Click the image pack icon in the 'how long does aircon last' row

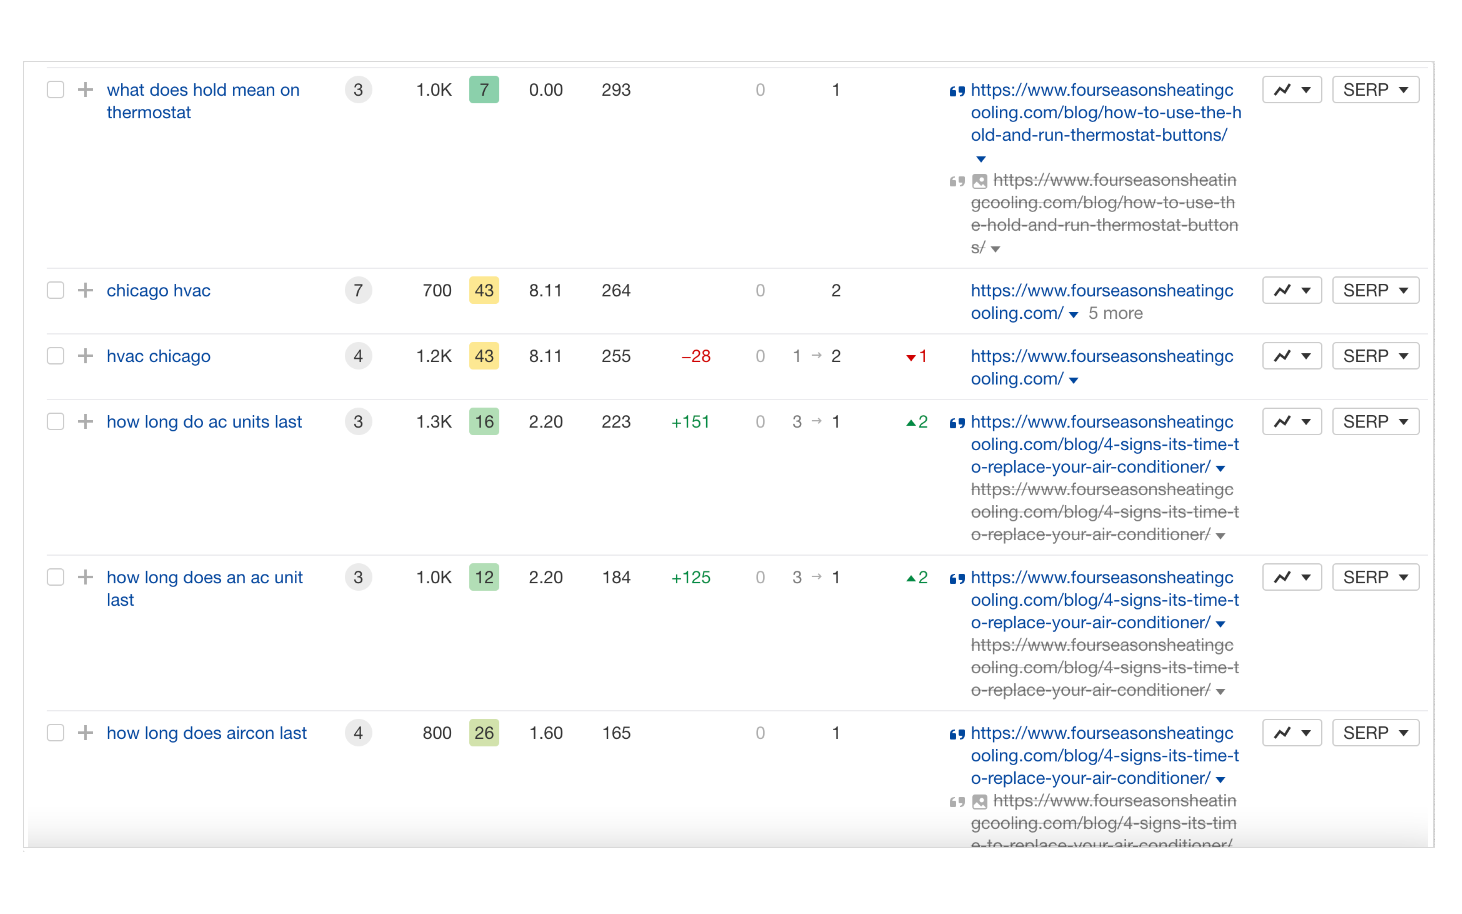[980, 802]
